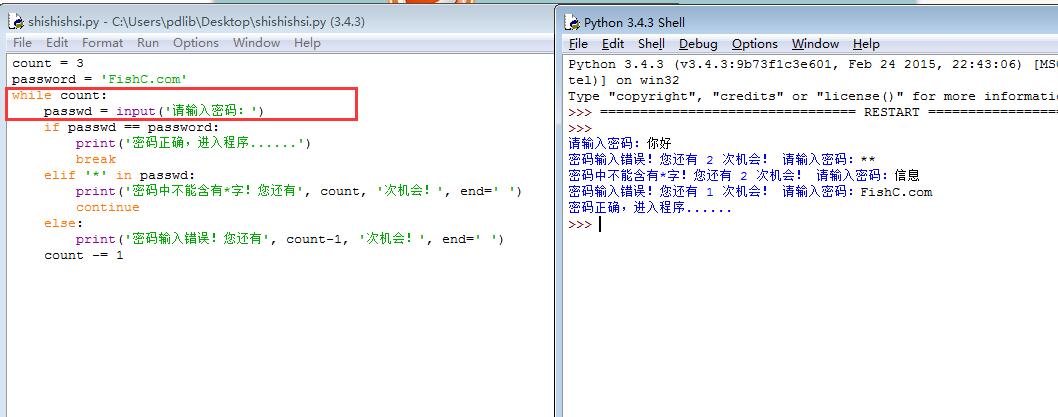1058x417 pixels.
Task: Open the Python Shell's Options menu
Action: click(754, 44)
